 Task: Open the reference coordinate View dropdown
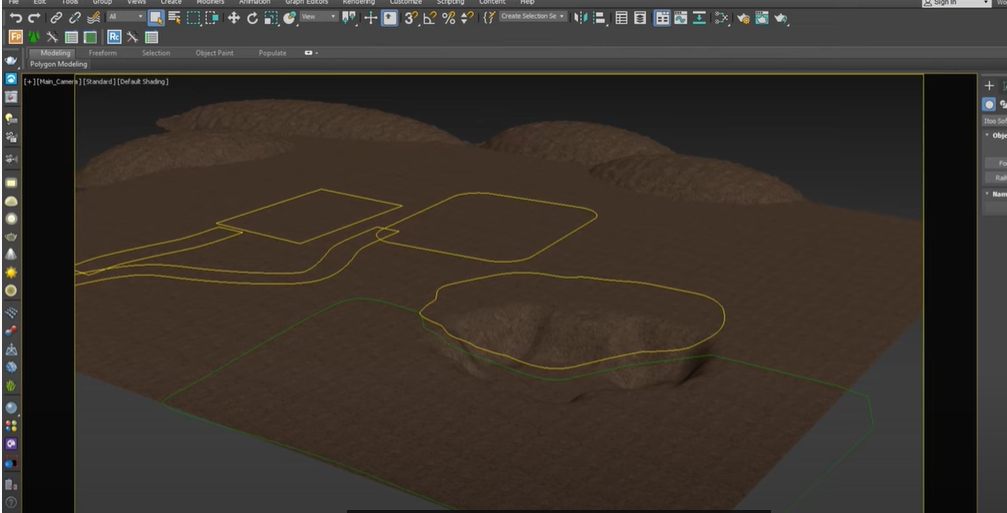(x=319, y=17)
